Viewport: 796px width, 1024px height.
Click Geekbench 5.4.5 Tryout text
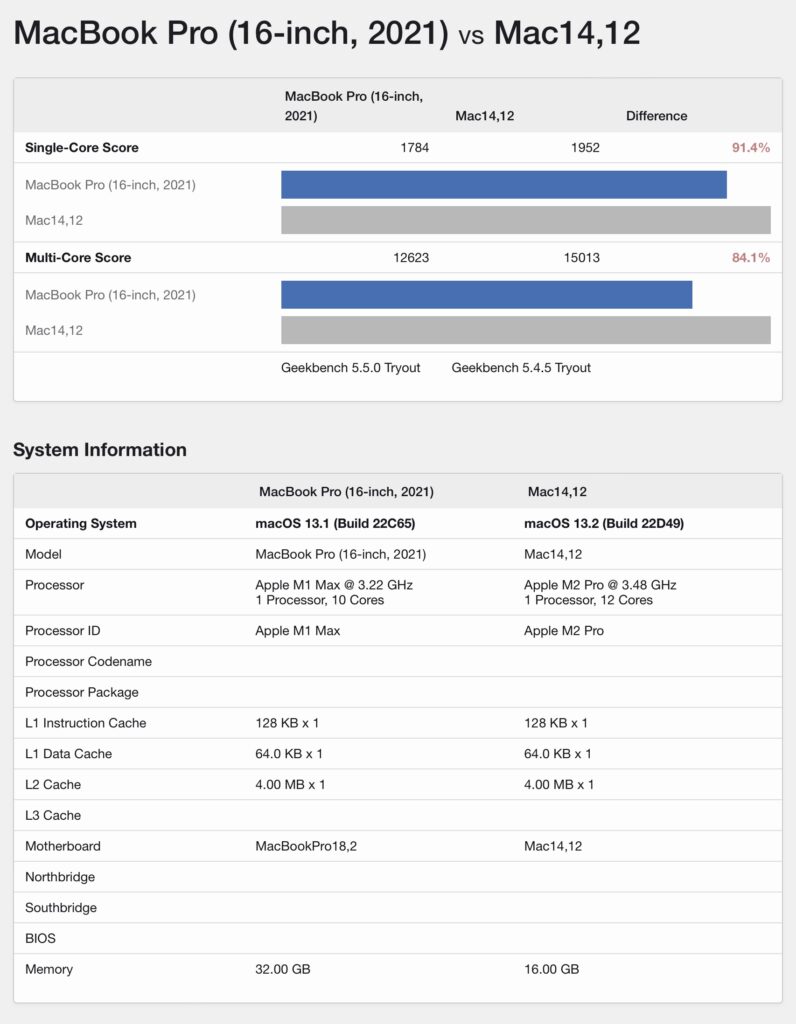(x=521, y=368)
